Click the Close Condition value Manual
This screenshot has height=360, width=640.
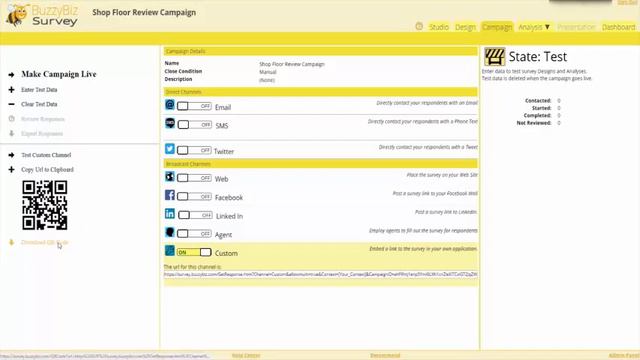click(x=268, y=72)
